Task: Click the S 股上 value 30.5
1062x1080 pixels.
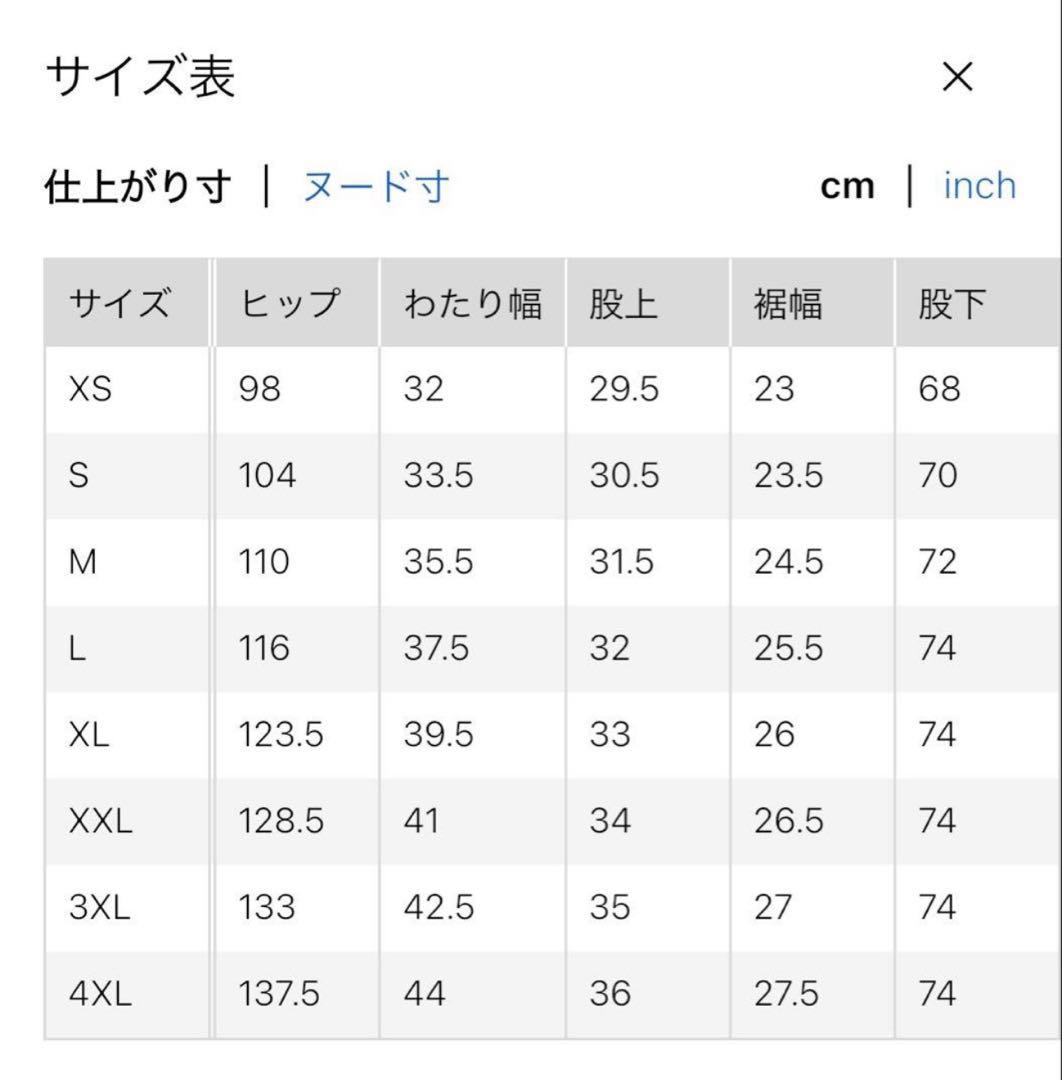Action: coord(624,475)
